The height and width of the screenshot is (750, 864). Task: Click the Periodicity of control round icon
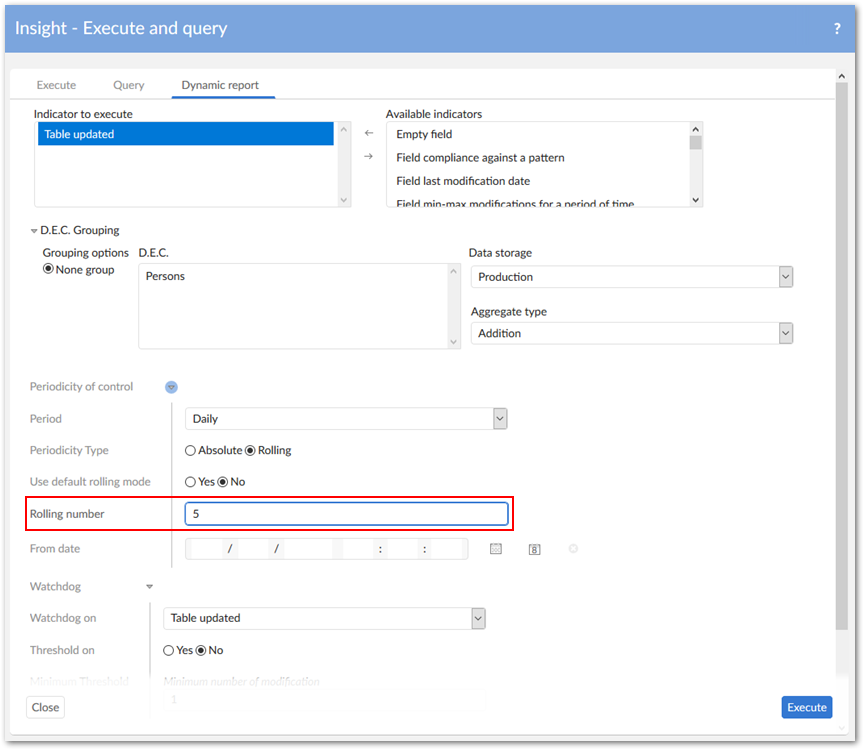tap(171, 387)
